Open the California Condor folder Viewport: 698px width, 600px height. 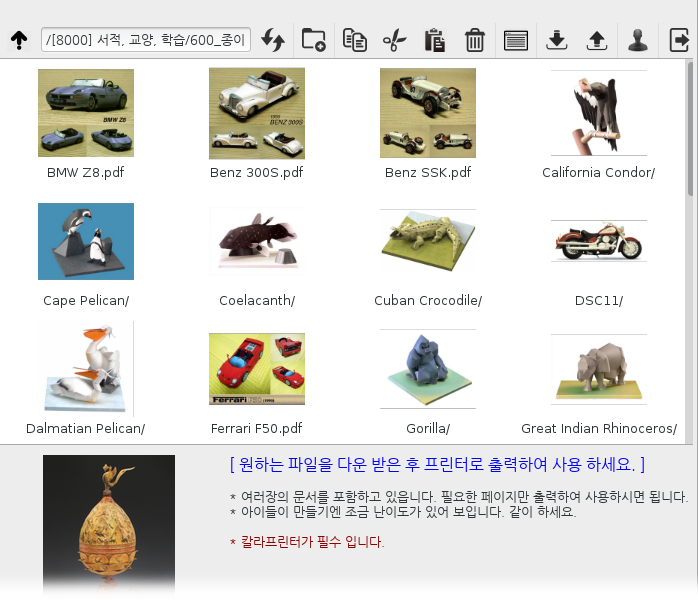coord(598,113)
